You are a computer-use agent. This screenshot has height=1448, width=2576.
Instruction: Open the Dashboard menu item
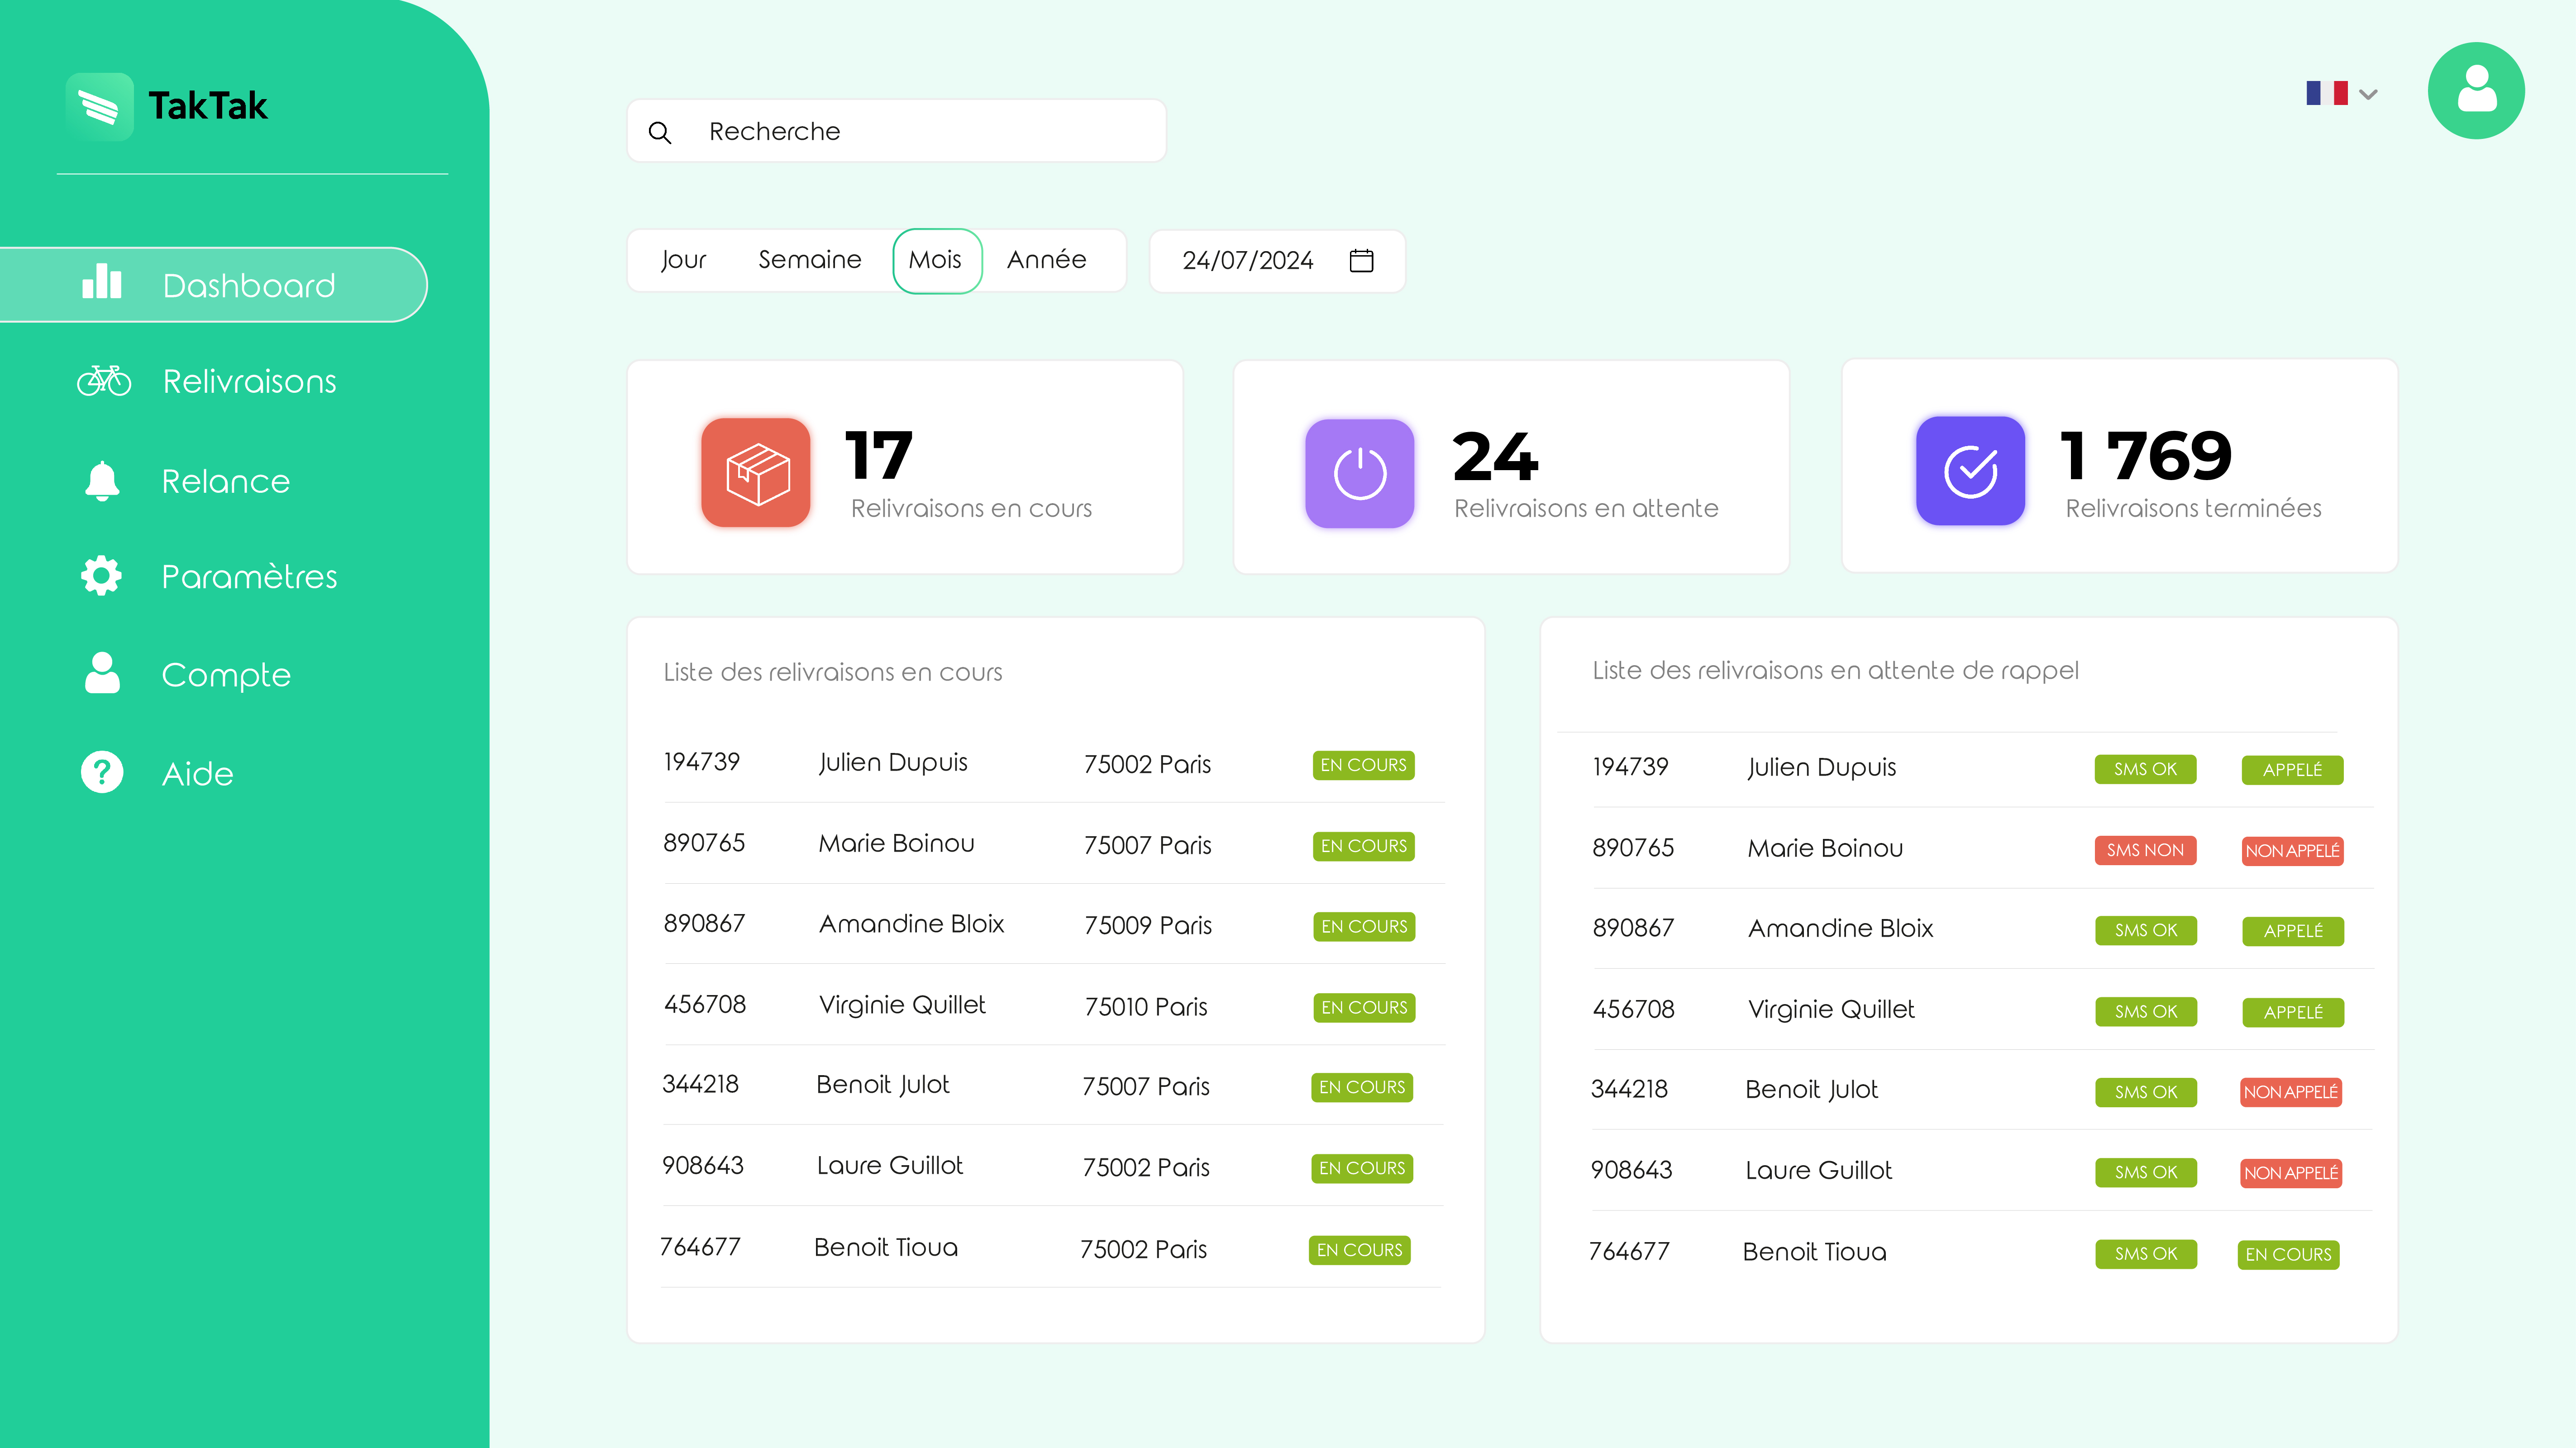pyautogui.click(x=213, y=285)
